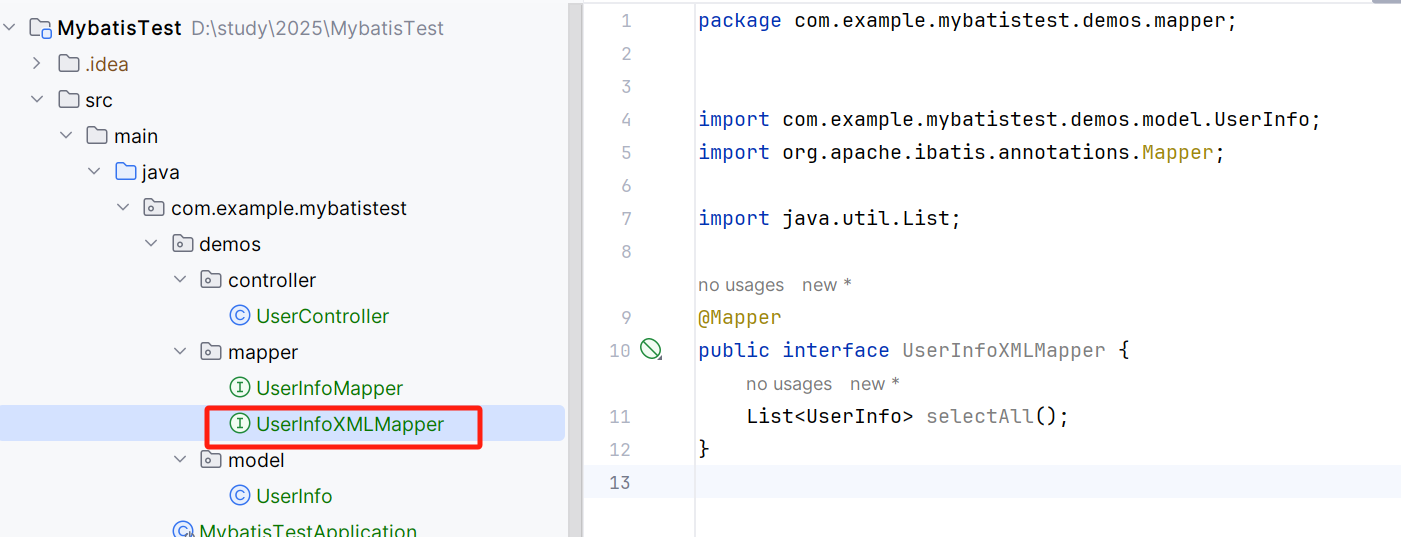
Task: Click the package declaration on line 1
Action: tap(967, 21)
